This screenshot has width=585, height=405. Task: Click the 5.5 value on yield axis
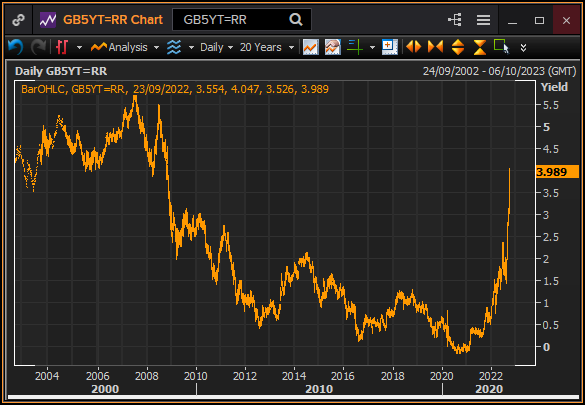pos(551,105)
